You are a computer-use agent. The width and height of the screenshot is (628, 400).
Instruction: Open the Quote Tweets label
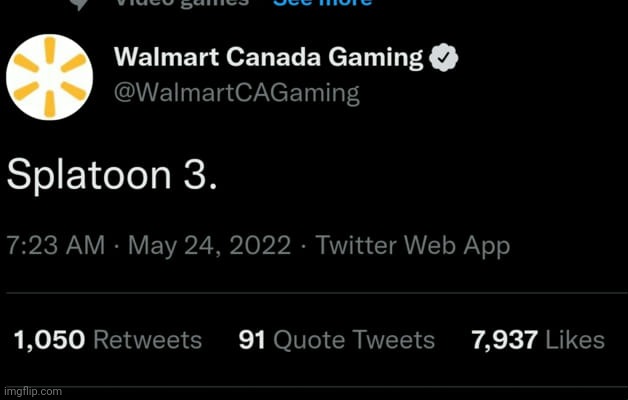(354, 340)
